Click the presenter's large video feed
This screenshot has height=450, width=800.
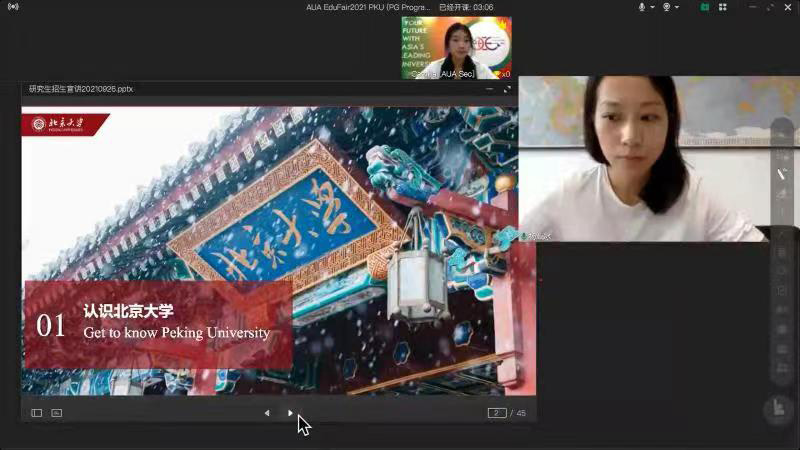click(644, 159)
